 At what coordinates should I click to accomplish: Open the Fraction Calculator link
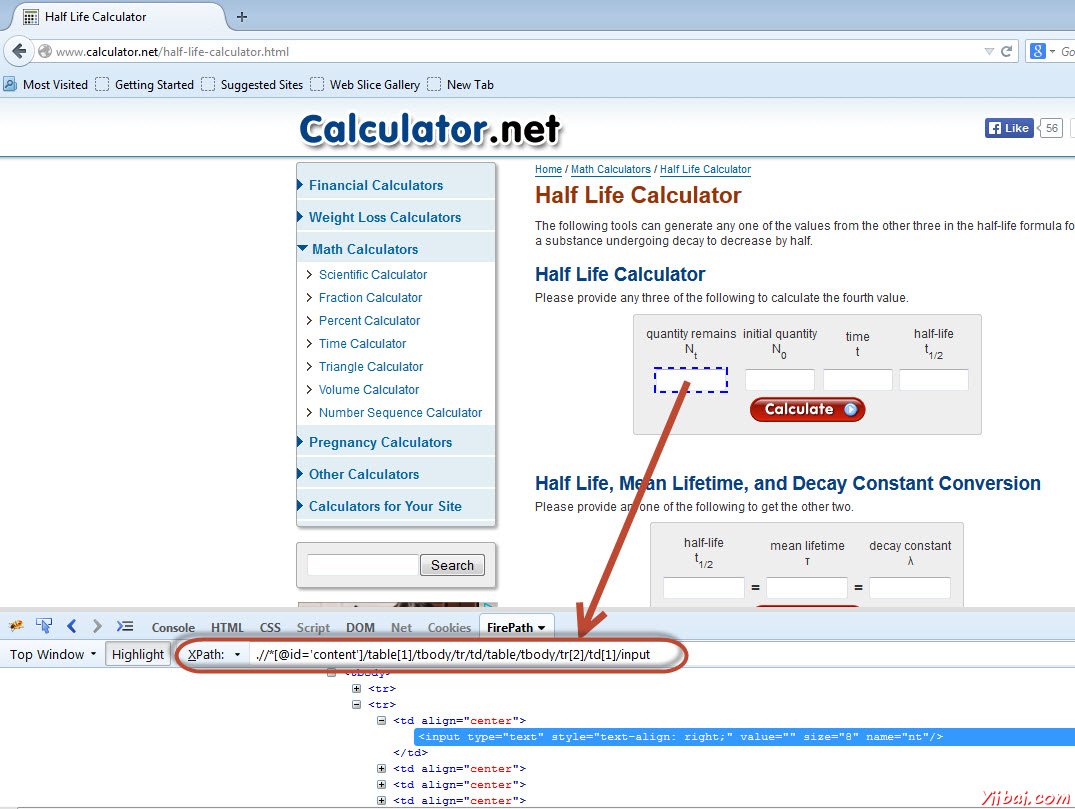pyautogui.click(x=370, y=297)
